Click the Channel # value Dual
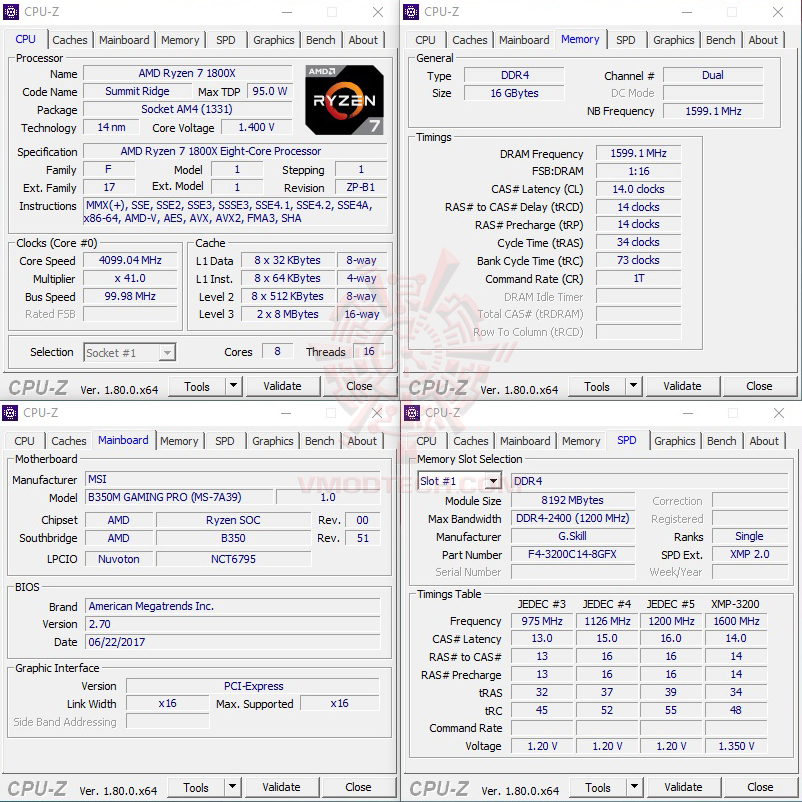The width and height of the screenshot is (802, 802). [712, 75]
